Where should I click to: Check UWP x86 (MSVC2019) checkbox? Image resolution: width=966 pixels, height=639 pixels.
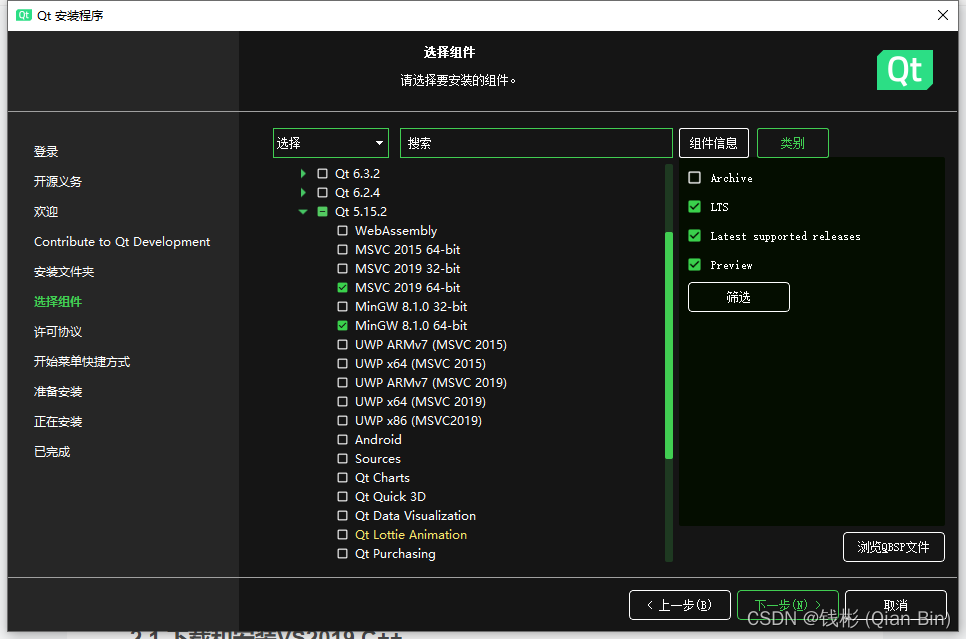pos(343,421)
